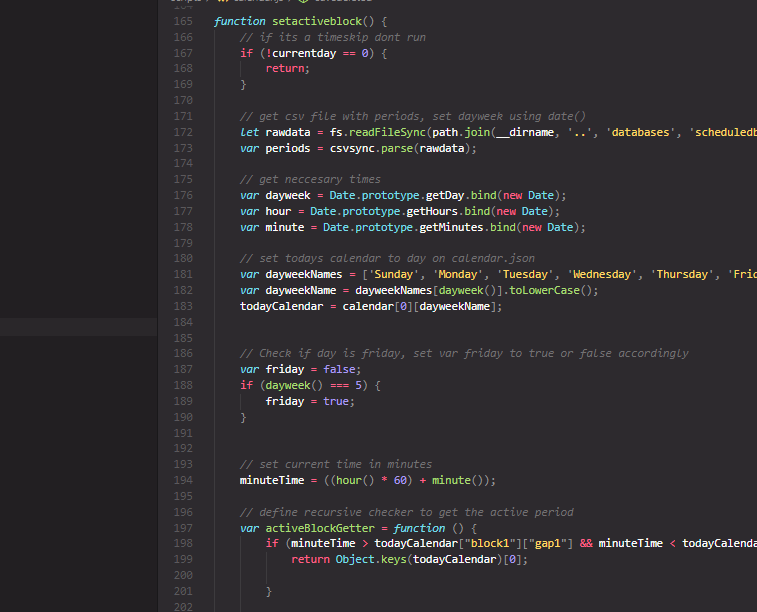The width and height of the screenshot is (757, 612).
Task: Click the "return;" statement on line 168
Action: coord(287,69)
